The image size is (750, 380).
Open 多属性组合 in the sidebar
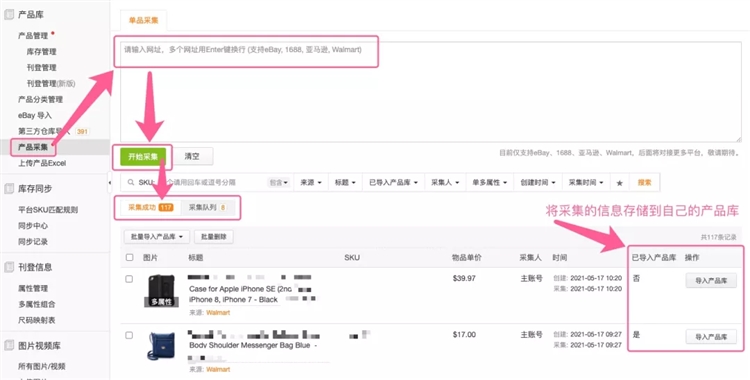[37, 304]
